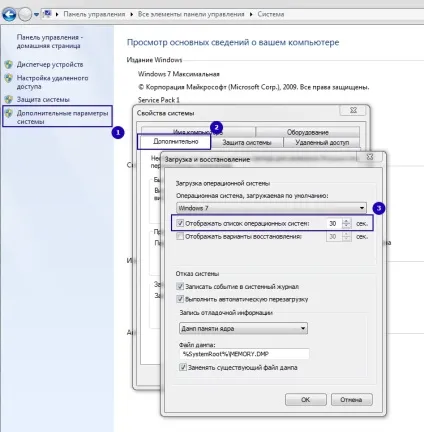Open Настройка удаленного доступа link
424x432 pixels.
tap(52, 82)
